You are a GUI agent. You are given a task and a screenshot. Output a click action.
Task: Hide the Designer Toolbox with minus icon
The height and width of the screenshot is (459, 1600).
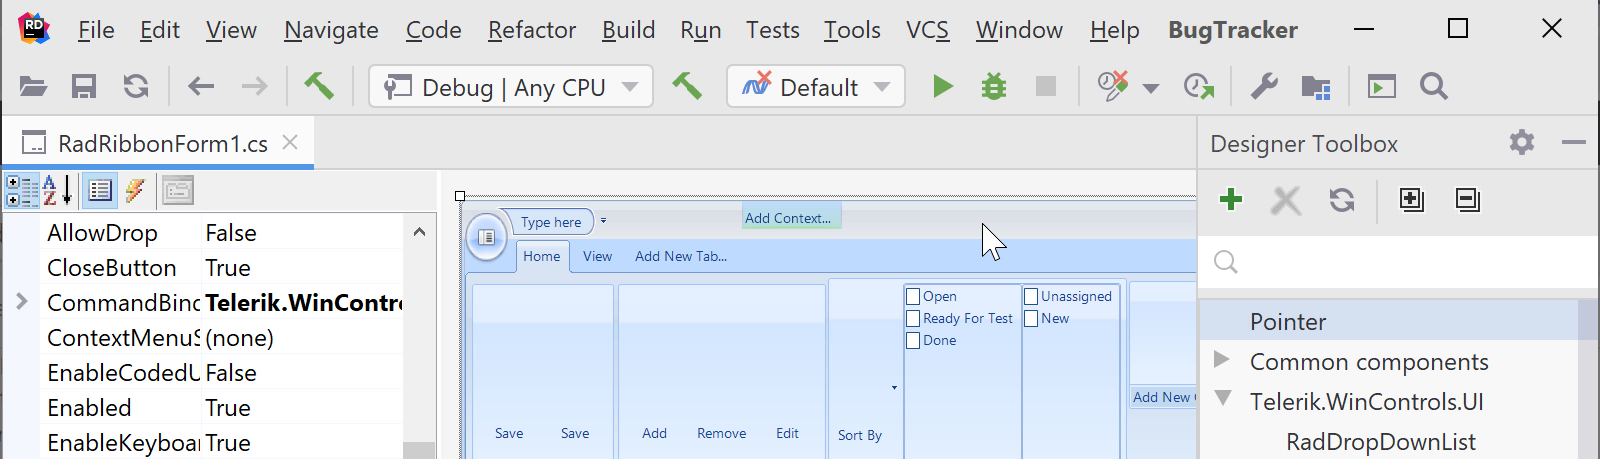point(1573,143)
